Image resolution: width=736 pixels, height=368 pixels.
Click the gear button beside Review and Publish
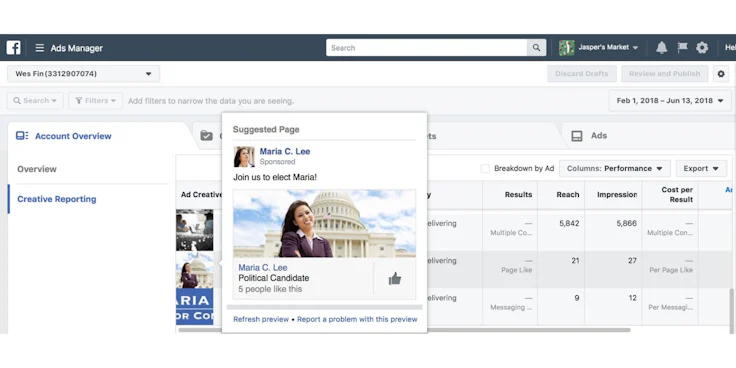click(721, 74)
